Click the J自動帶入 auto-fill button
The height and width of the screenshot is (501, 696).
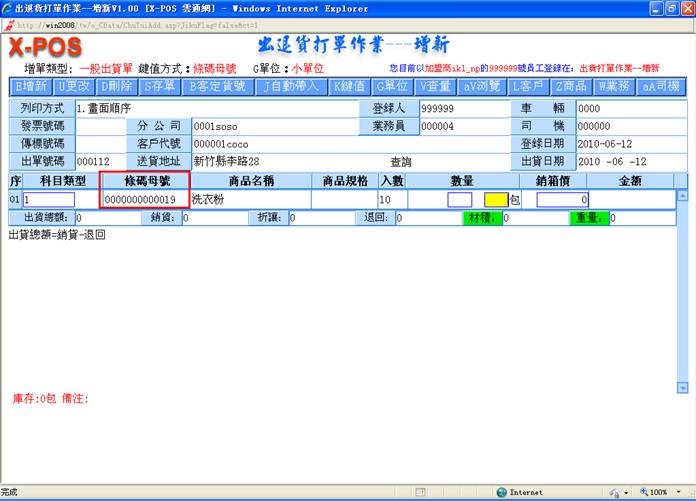coord(293,87)
